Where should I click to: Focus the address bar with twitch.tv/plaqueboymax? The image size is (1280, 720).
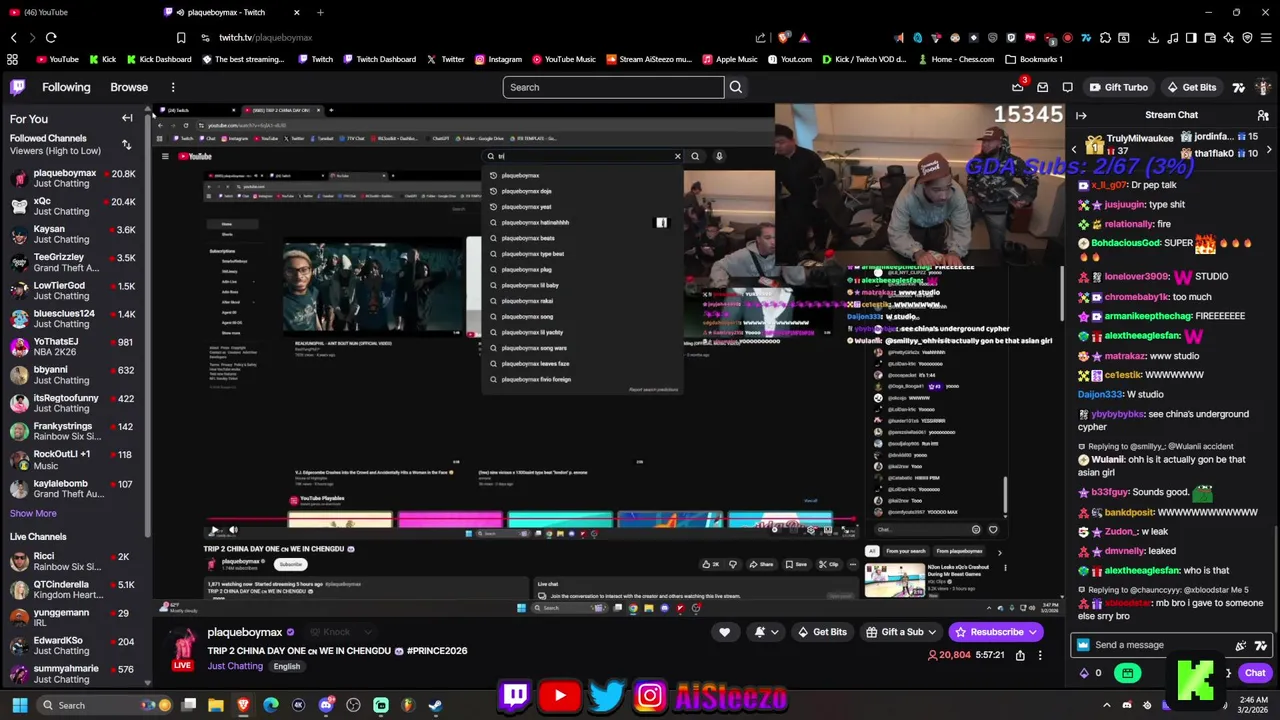265,38
